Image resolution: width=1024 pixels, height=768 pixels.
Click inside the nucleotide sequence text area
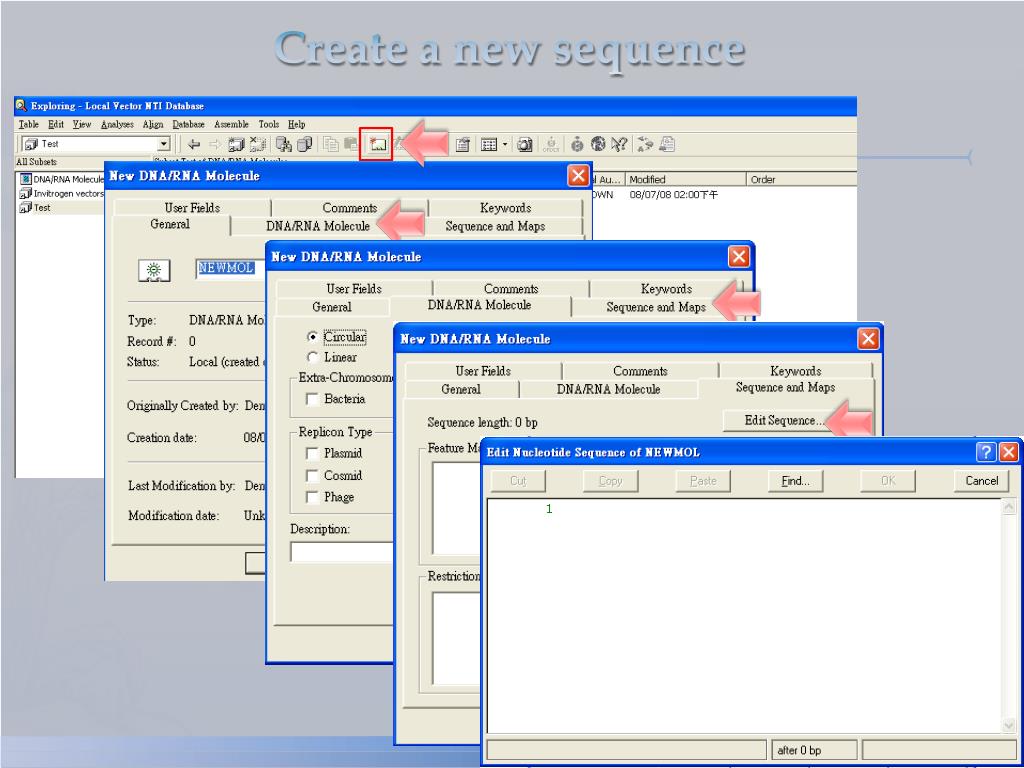coord(744,616)
